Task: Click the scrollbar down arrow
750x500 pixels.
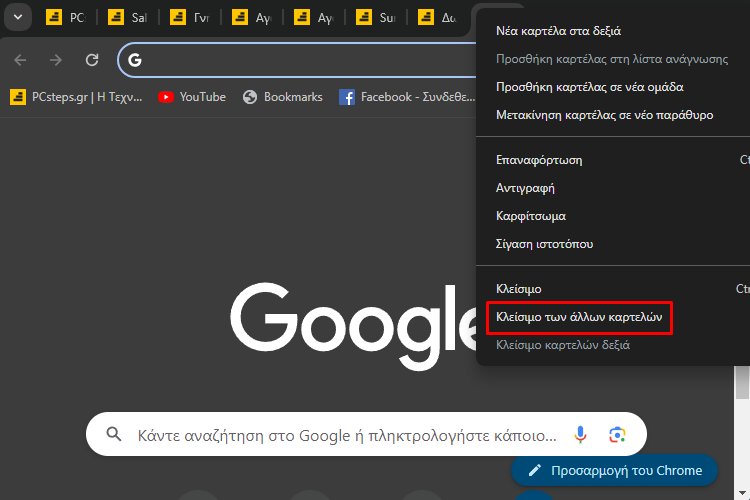Action: coord(742,493)
